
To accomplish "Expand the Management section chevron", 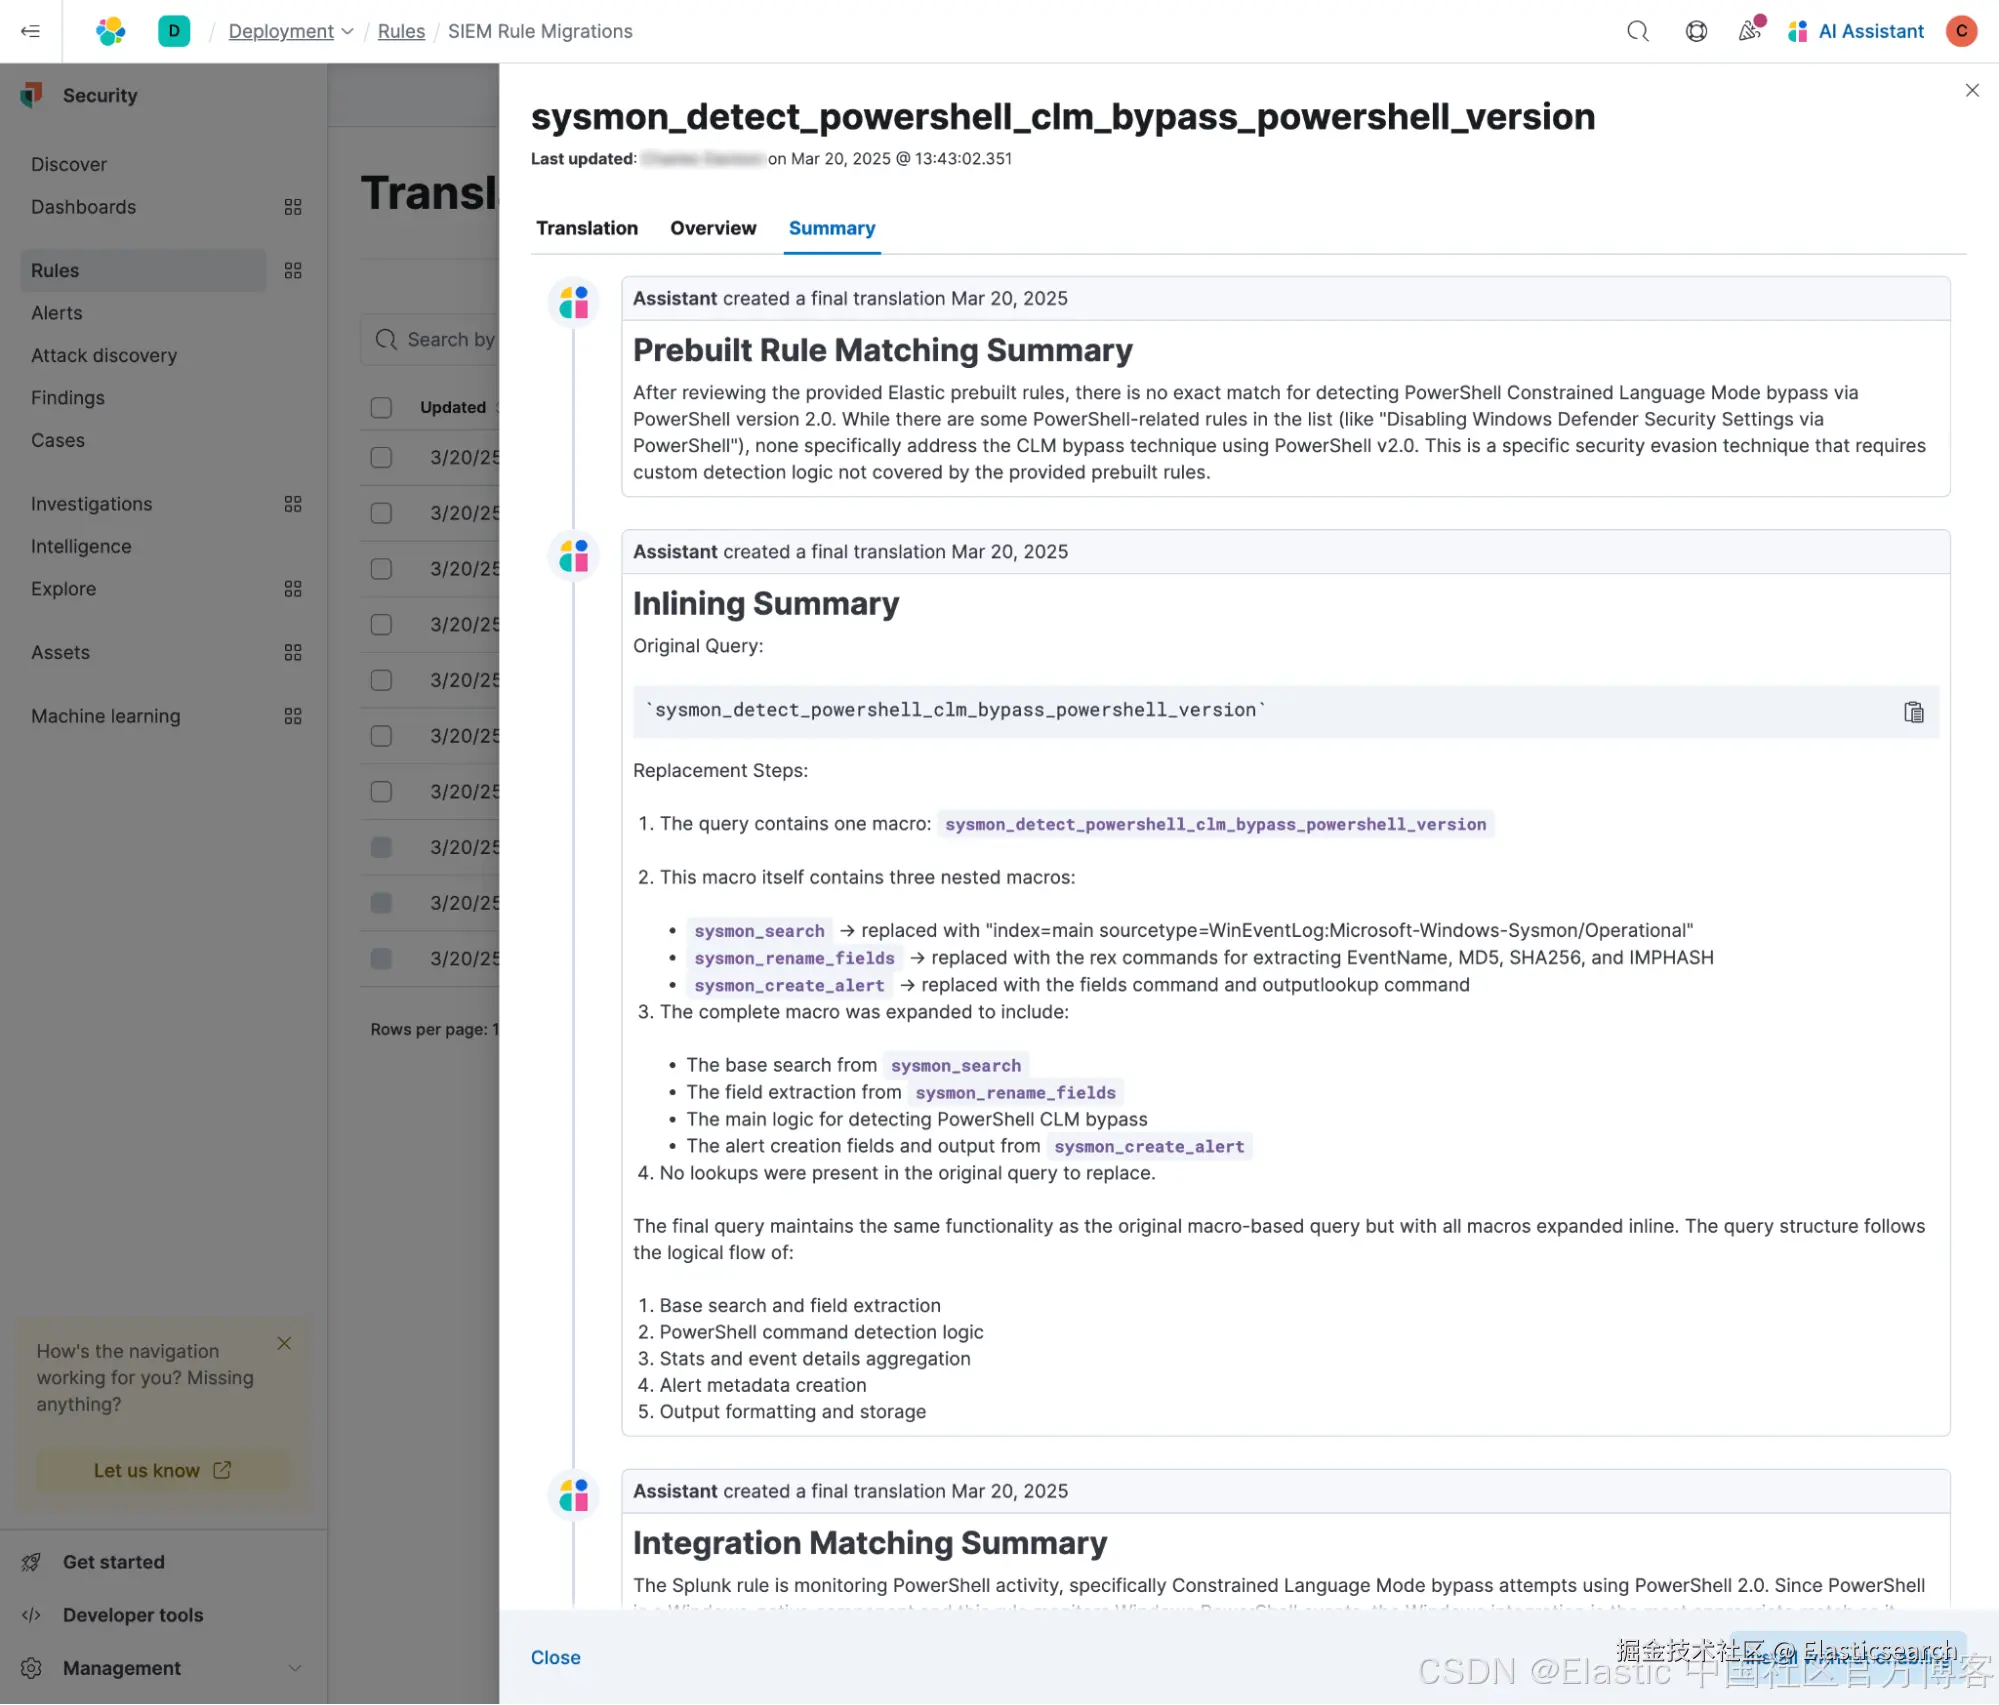I will 294,1667.
